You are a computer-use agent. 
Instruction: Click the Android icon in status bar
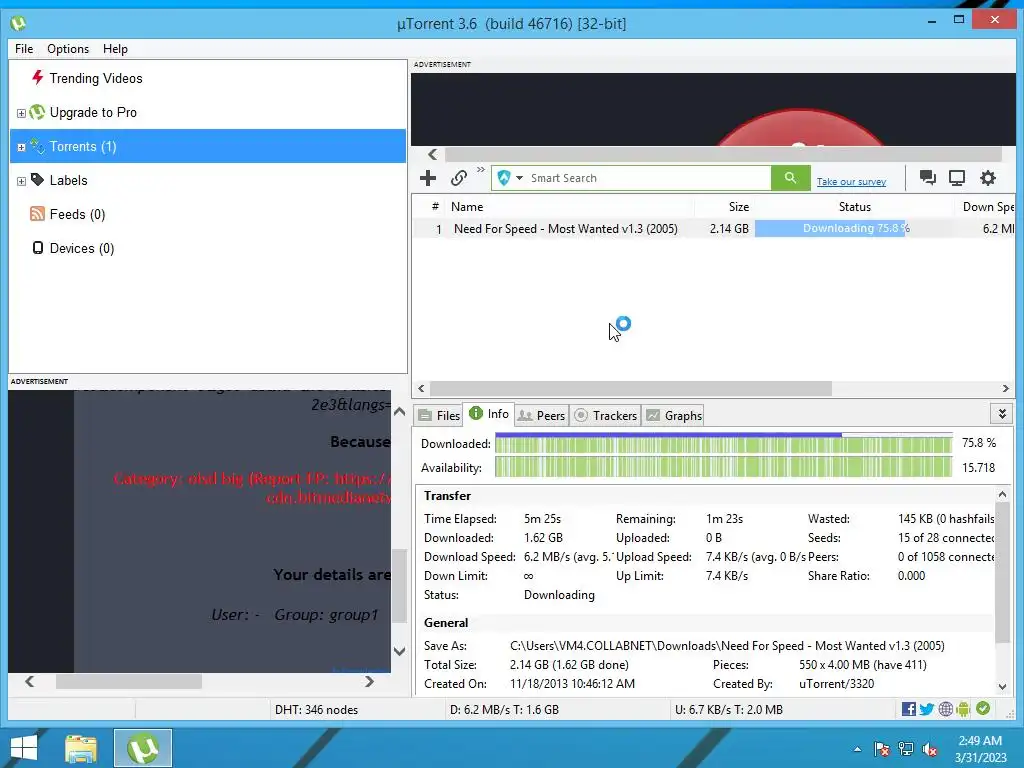coord(963,709)
